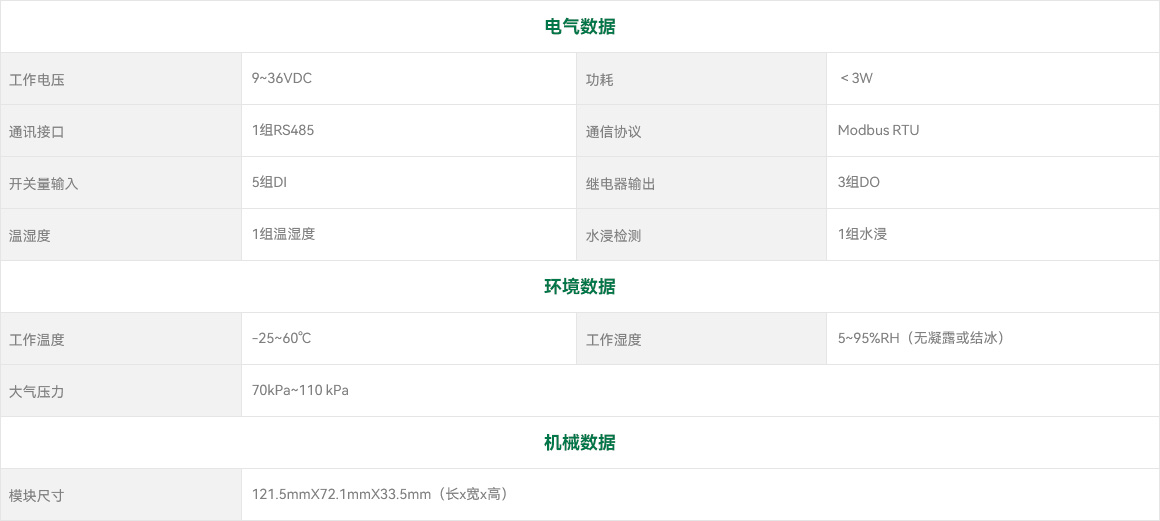The image size is (1160, 521).
Task: Select the 工作电压 label cell
Action: pyautogui.click(x=37, y=80)
